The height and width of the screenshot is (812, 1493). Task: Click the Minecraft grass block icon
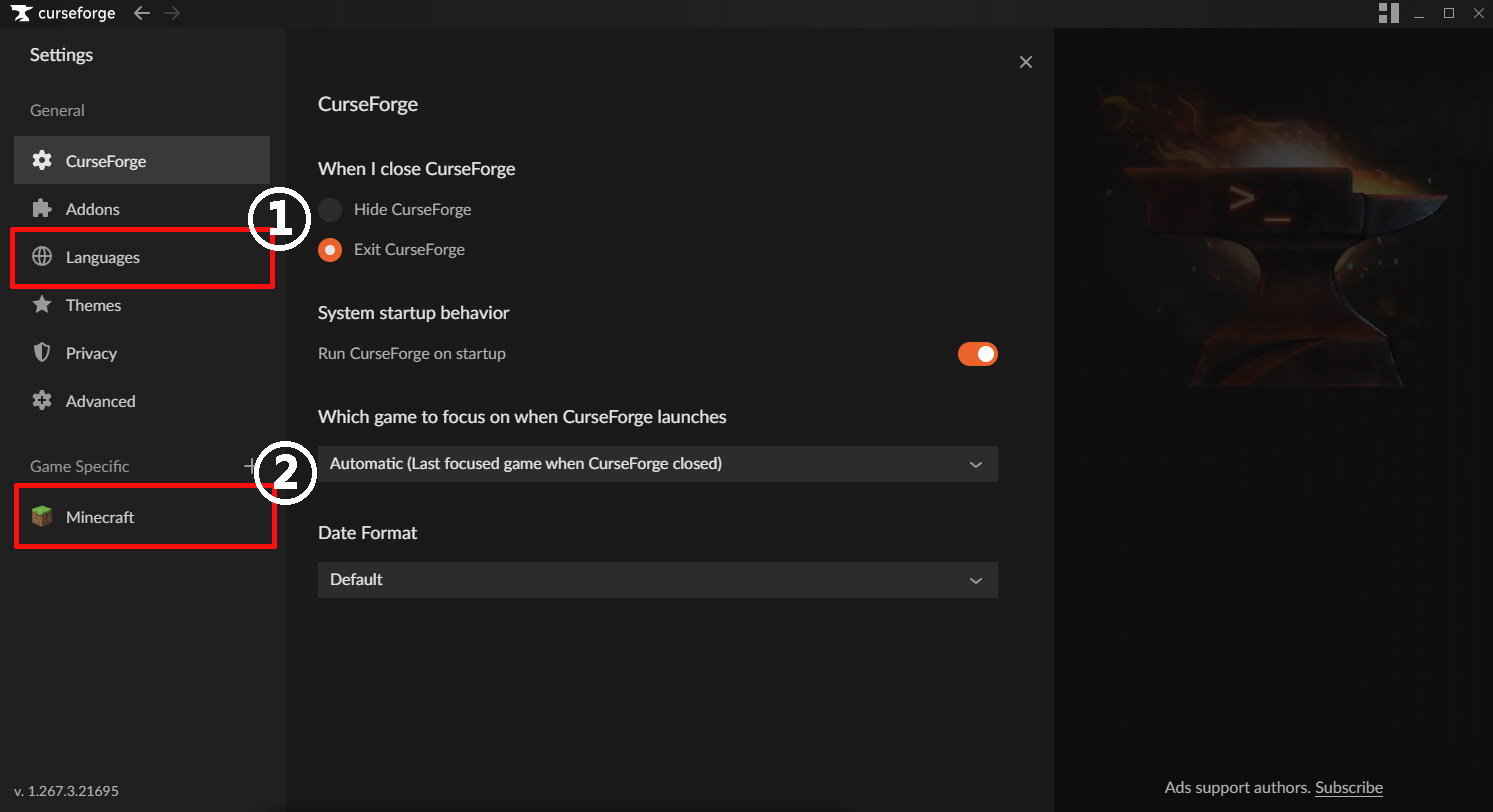42,516
